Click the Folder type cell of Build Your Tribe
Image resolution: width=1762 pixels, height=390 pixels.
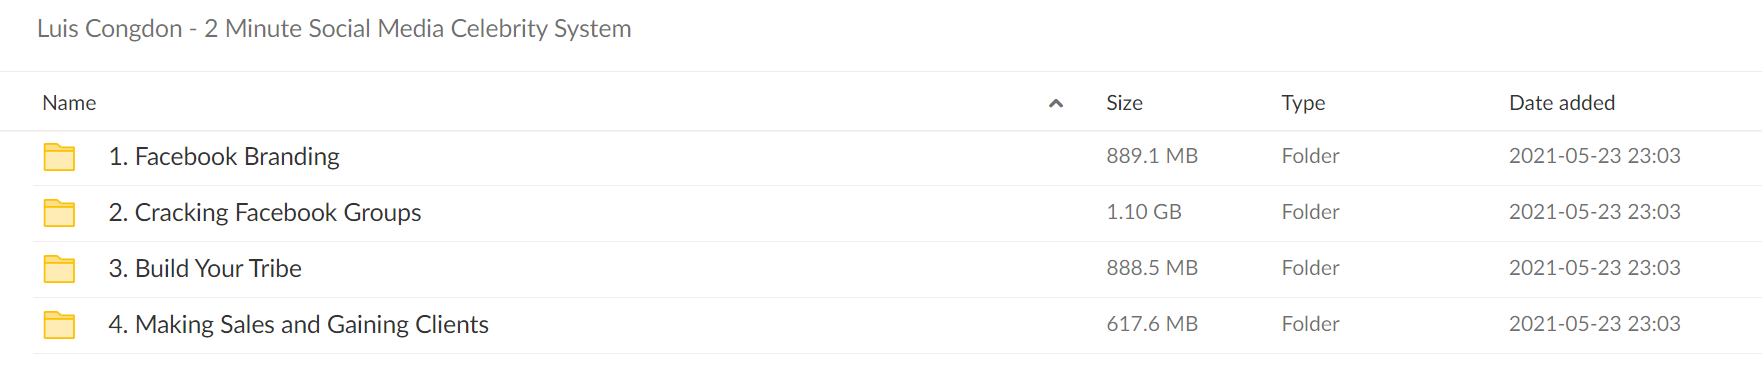1310,268
